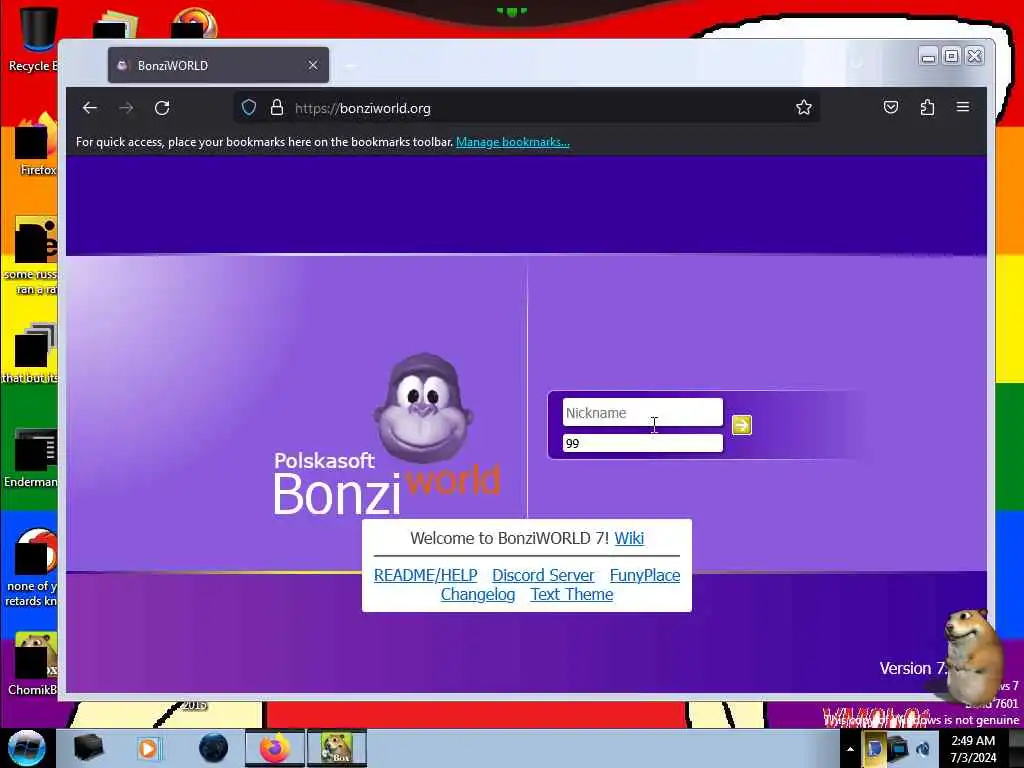
Task: Submit login with the yellow arrow button
Action: (x=741, y=425)
